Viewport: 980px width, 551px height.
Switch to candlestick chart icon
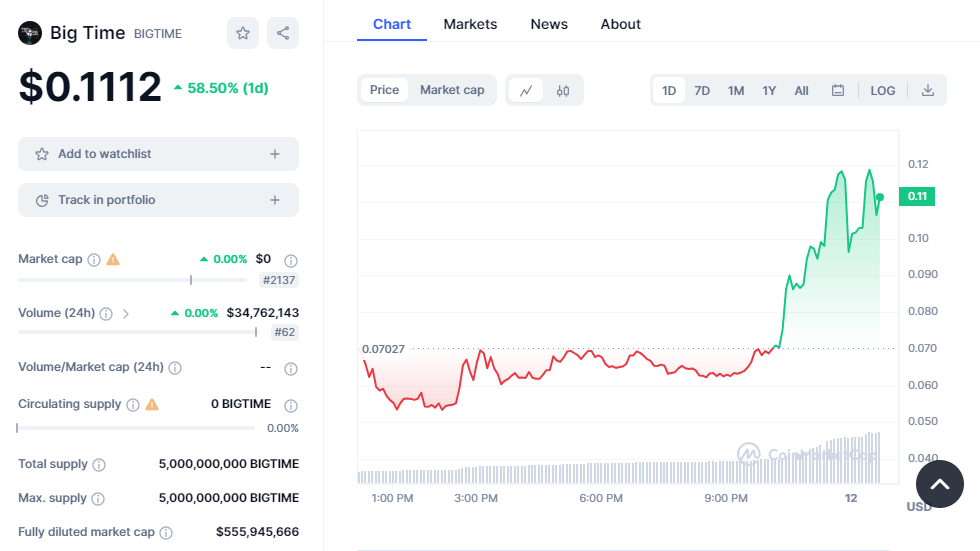click(x=563, y=90)
